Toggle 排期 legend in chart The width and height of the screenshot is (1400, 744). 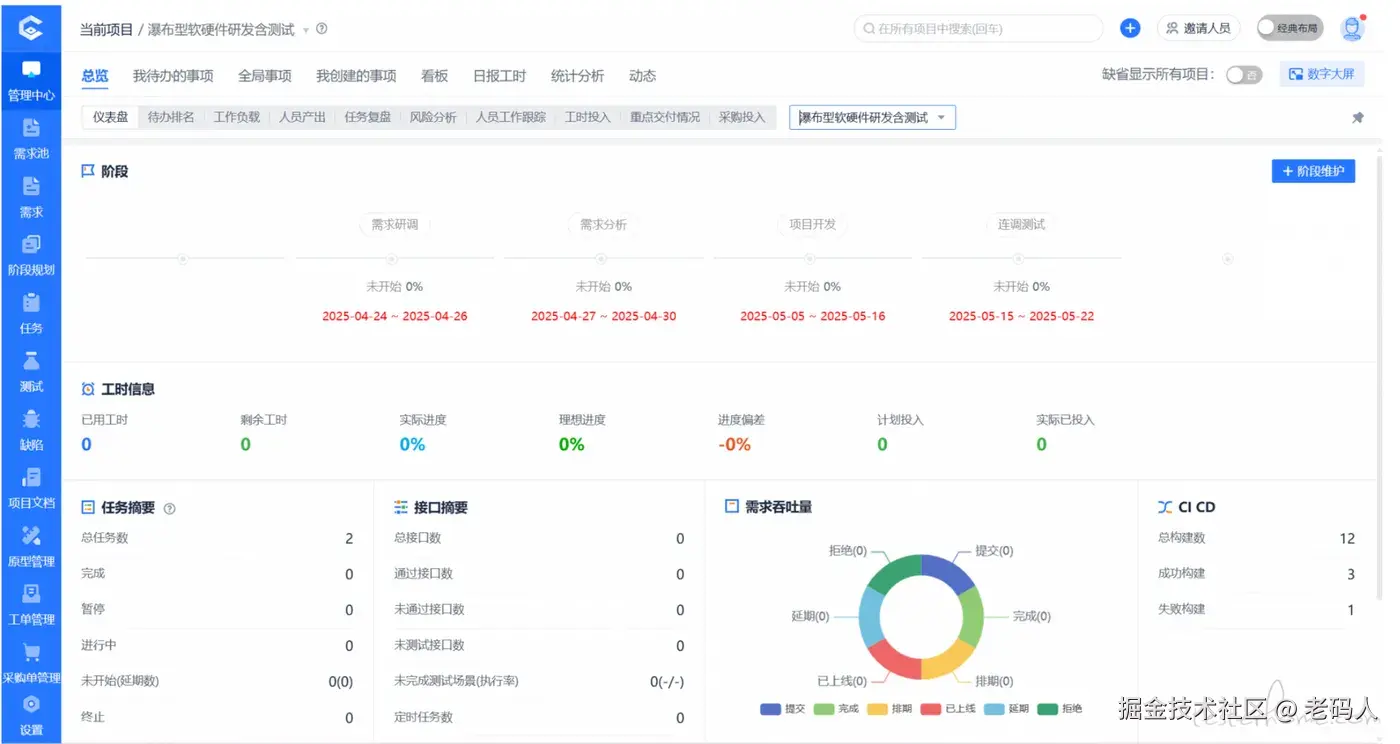click(x=889, y=709)
